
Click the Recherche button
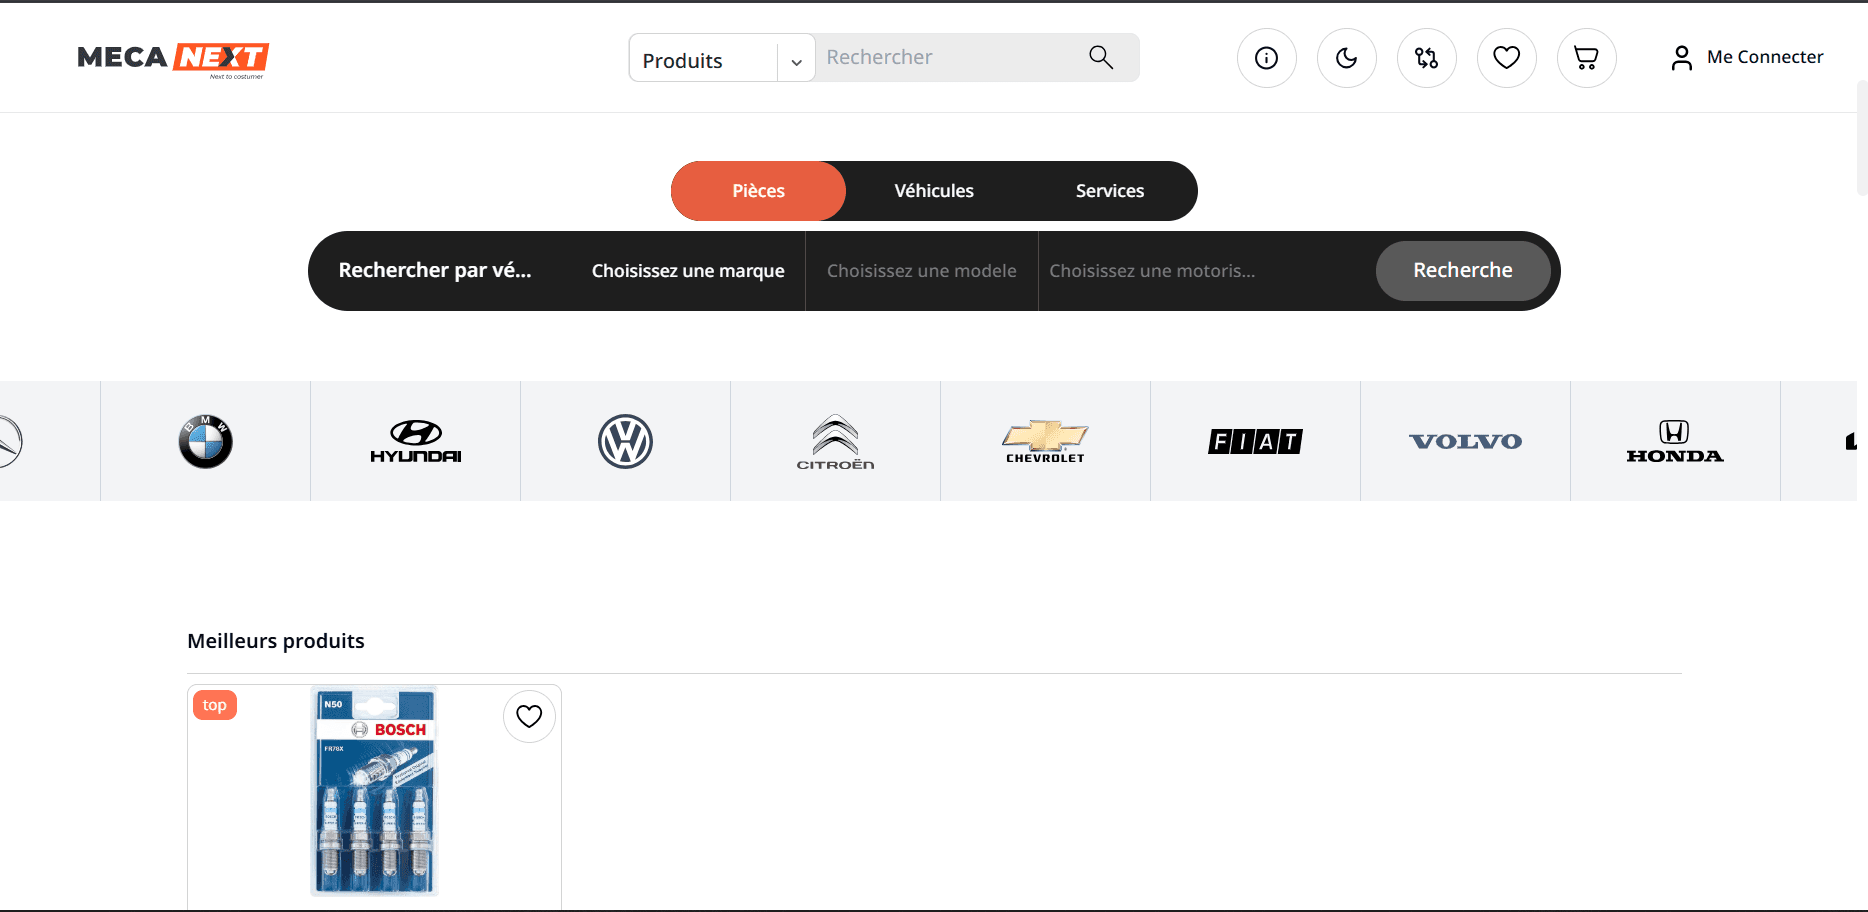(1463, 271)
